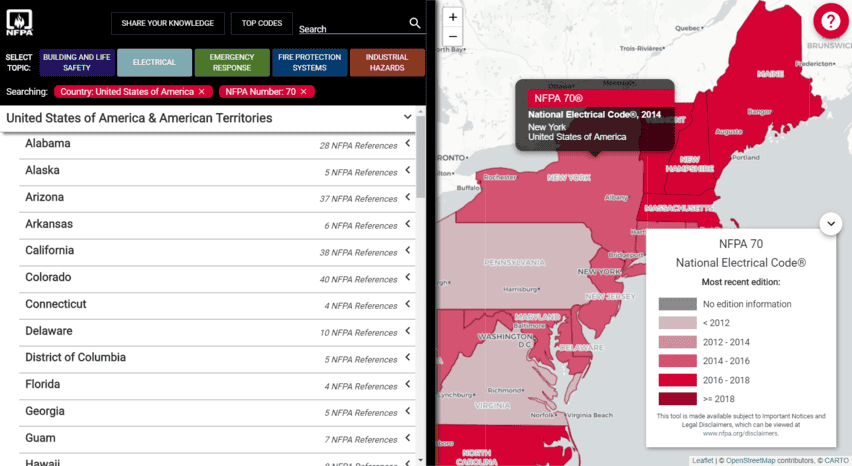Open the OpenStreetMap contributors link
This screenshot has height=466, width=852.
click(750, 461)
